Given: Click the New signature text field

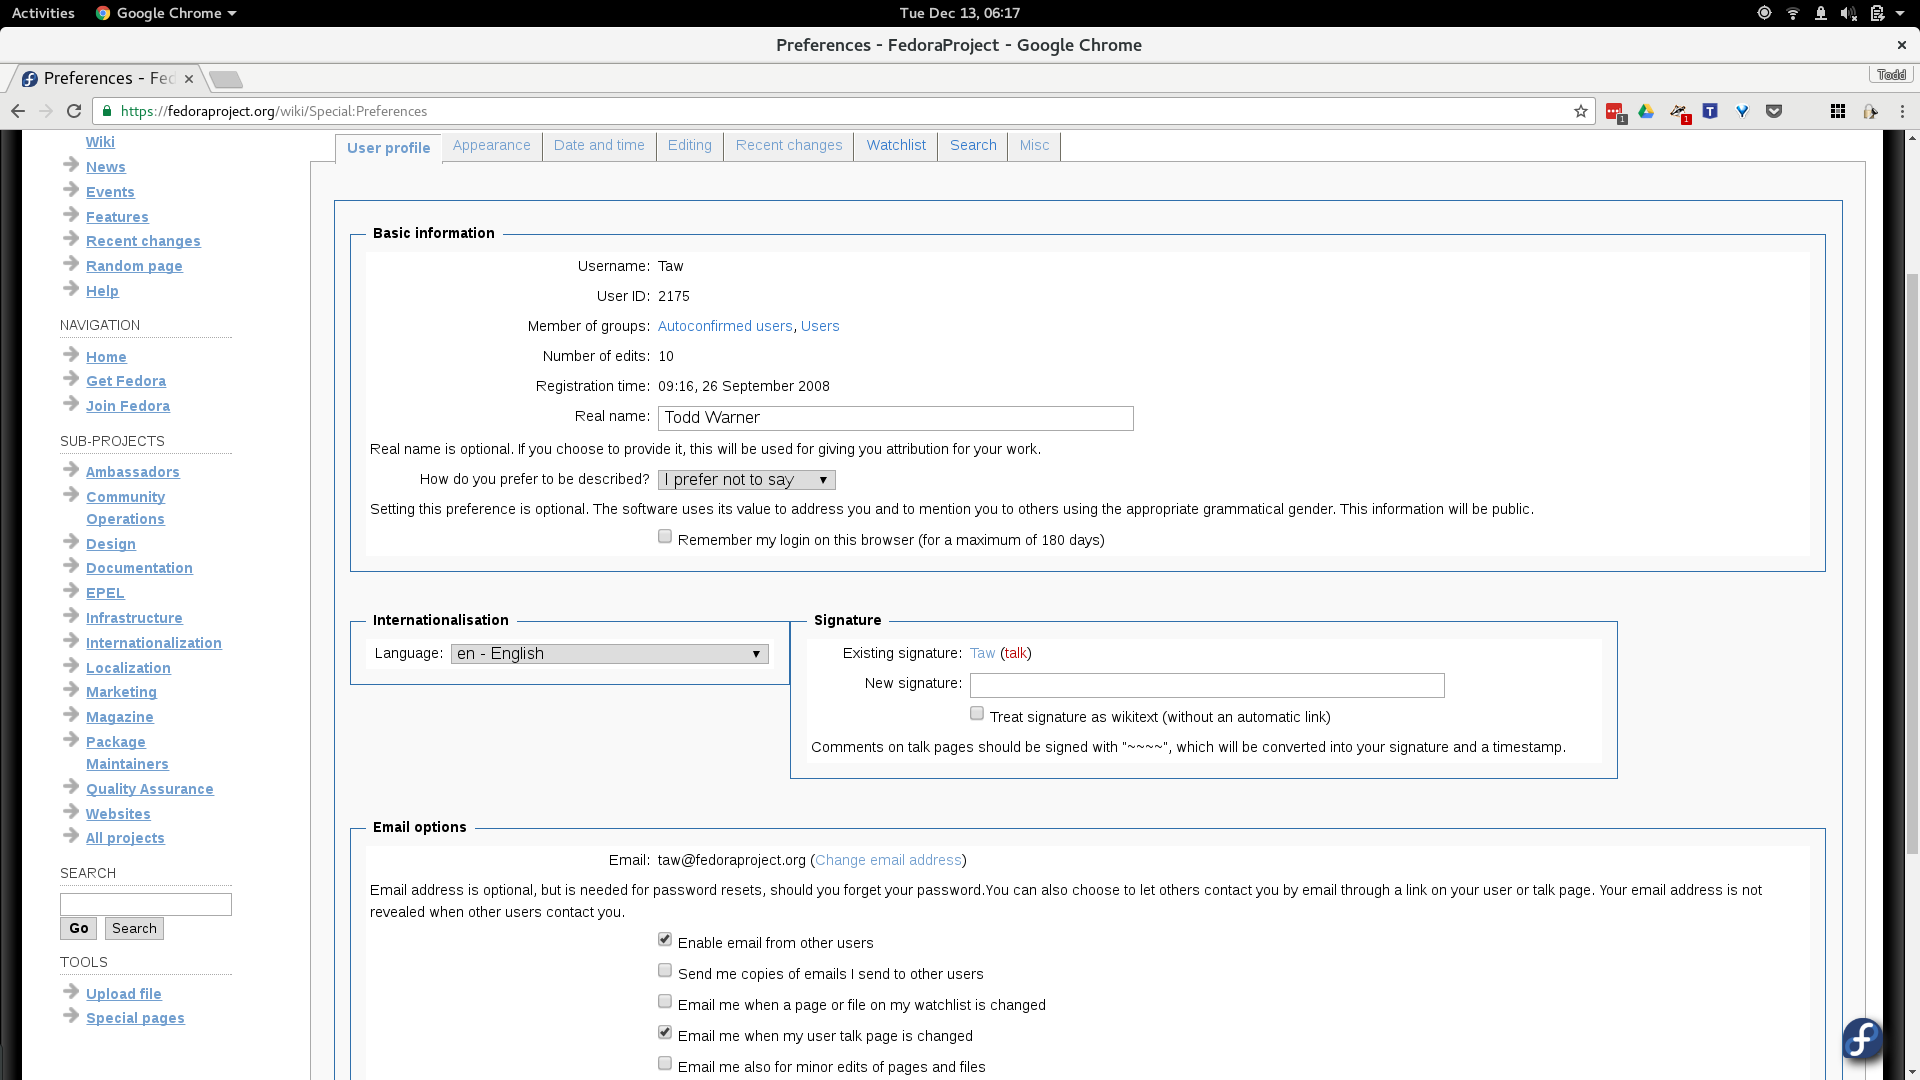Looking at the screenshot, I should (1207, 685).
